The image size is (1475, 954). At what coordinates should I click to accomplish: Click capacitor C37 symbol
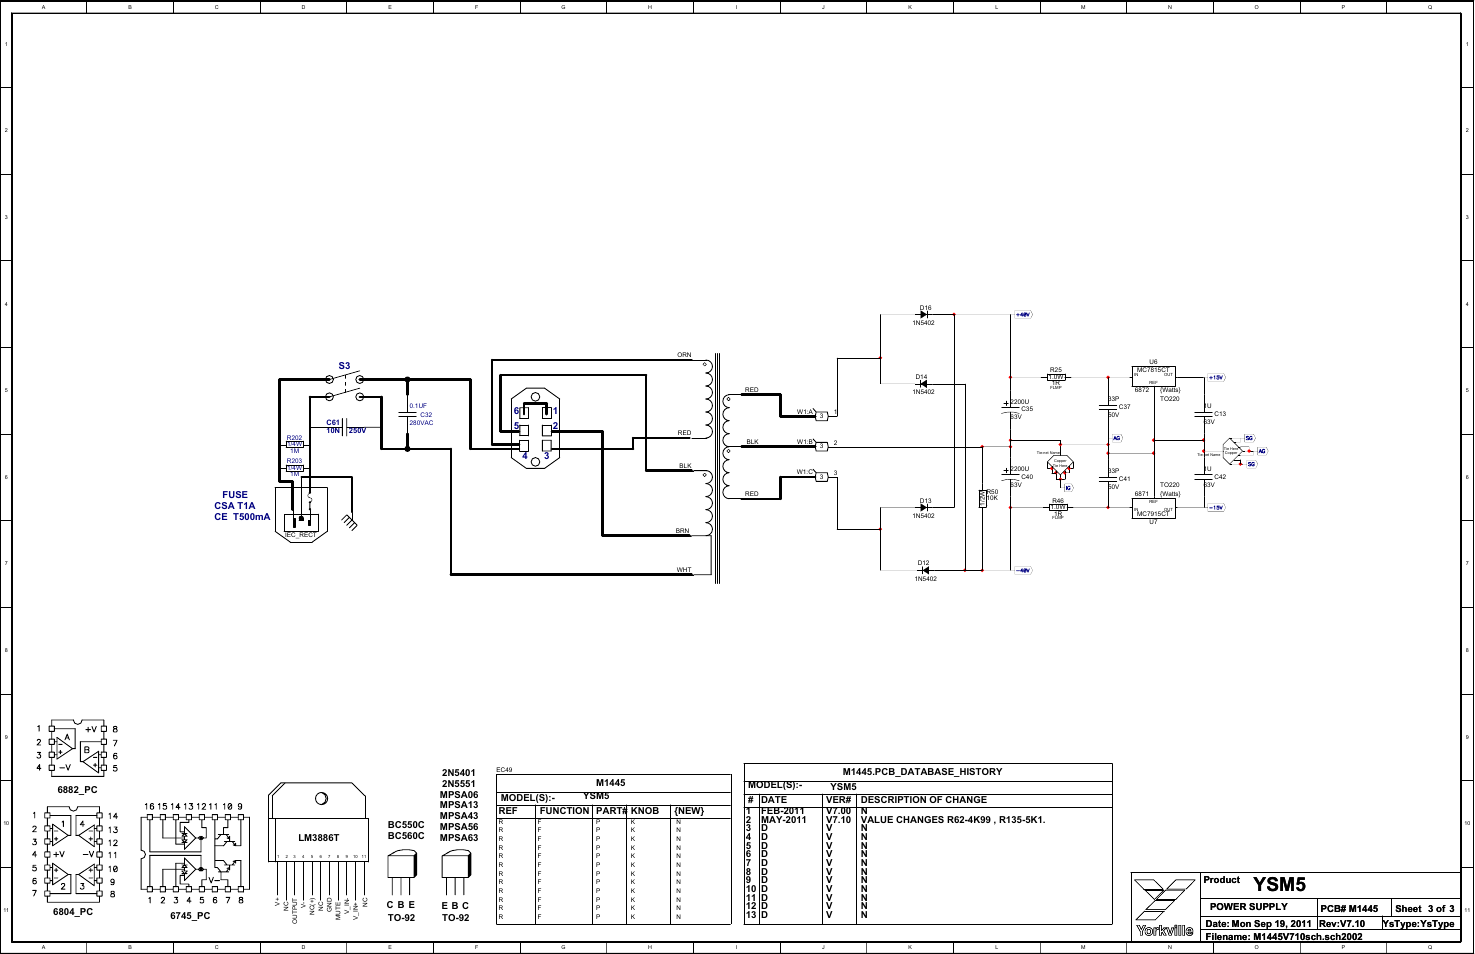coord(1108,407)
